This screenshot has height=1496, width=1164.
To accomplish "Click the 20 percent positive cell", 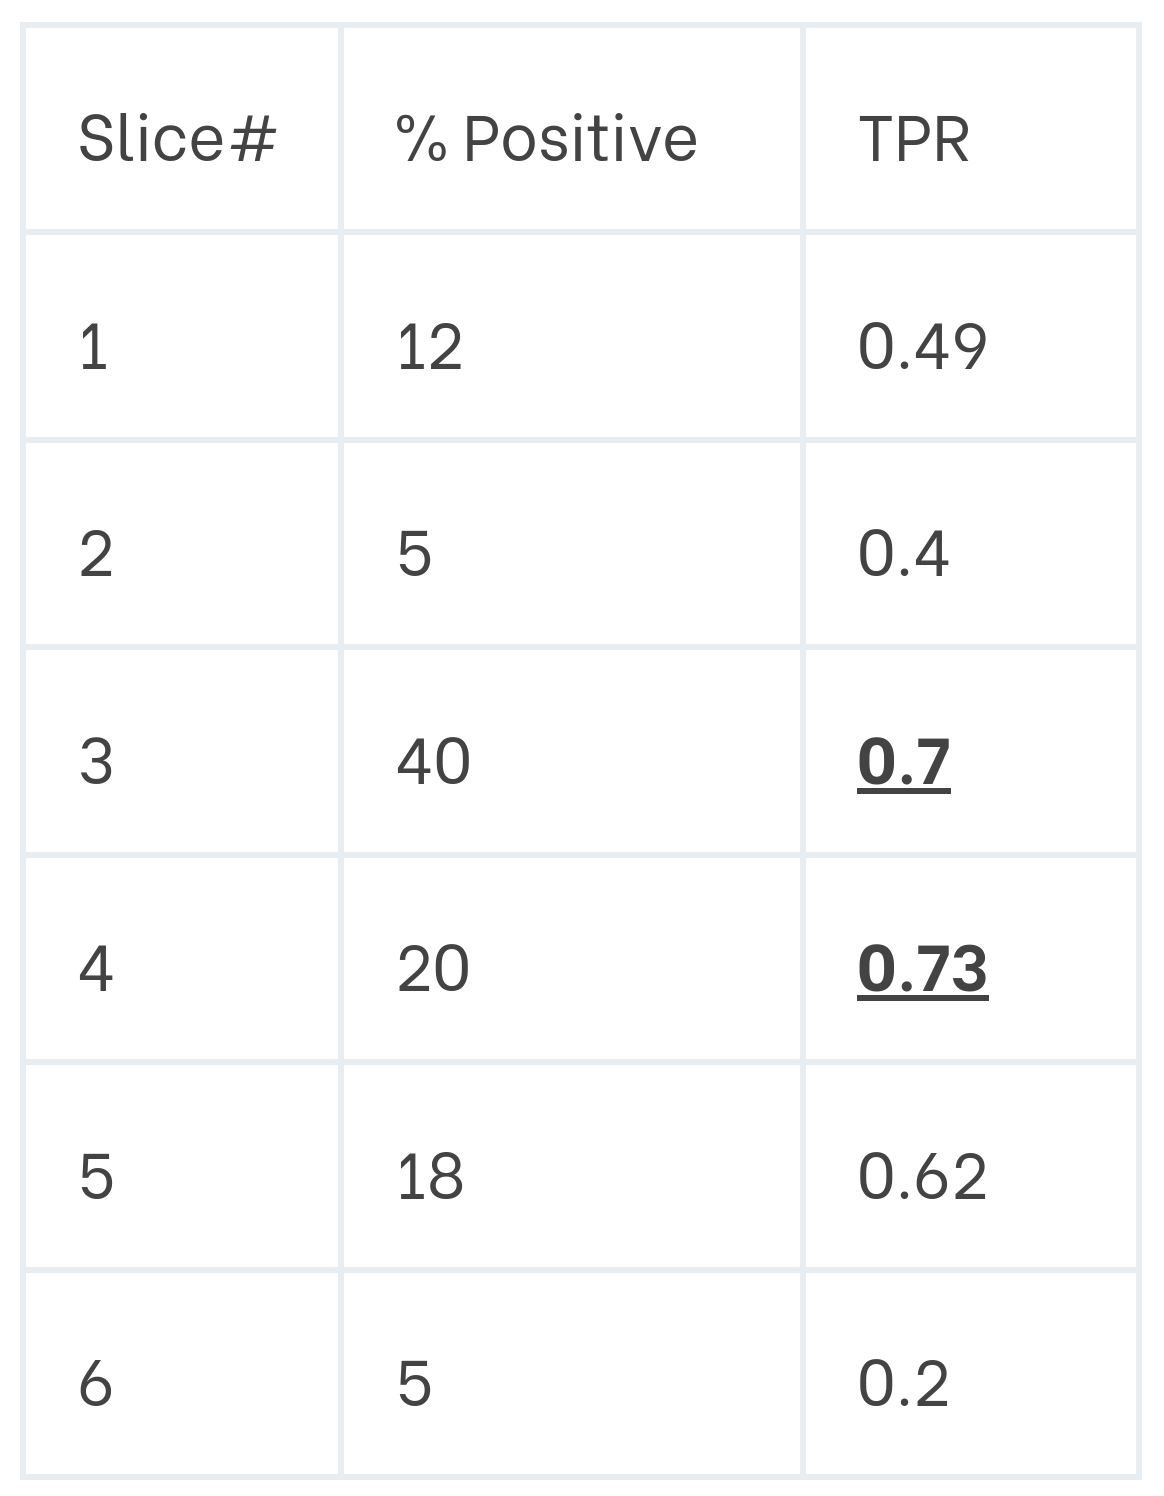I will click(x=433, y=969).
